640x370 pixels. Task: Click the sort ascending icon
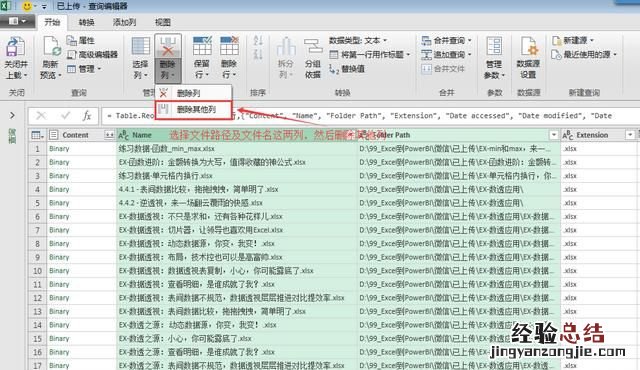point(258,40)
